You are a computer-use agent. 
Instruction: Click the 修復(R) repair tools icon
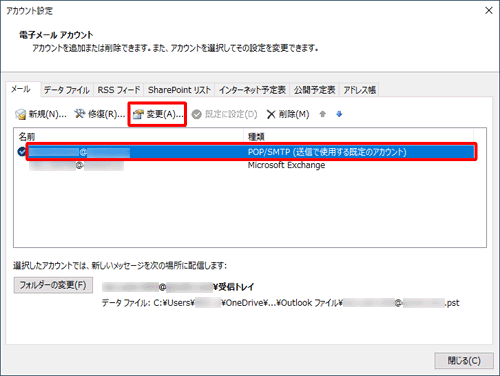click(x=79, y=114)
